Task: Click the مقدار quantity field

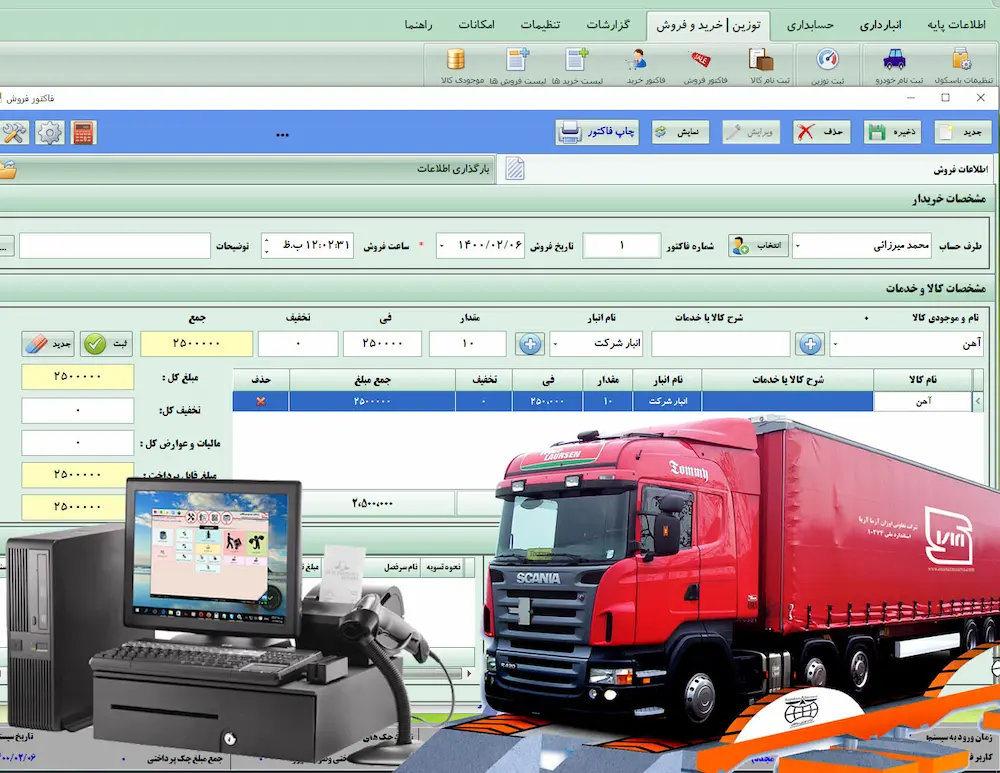Action: [467, 344]
